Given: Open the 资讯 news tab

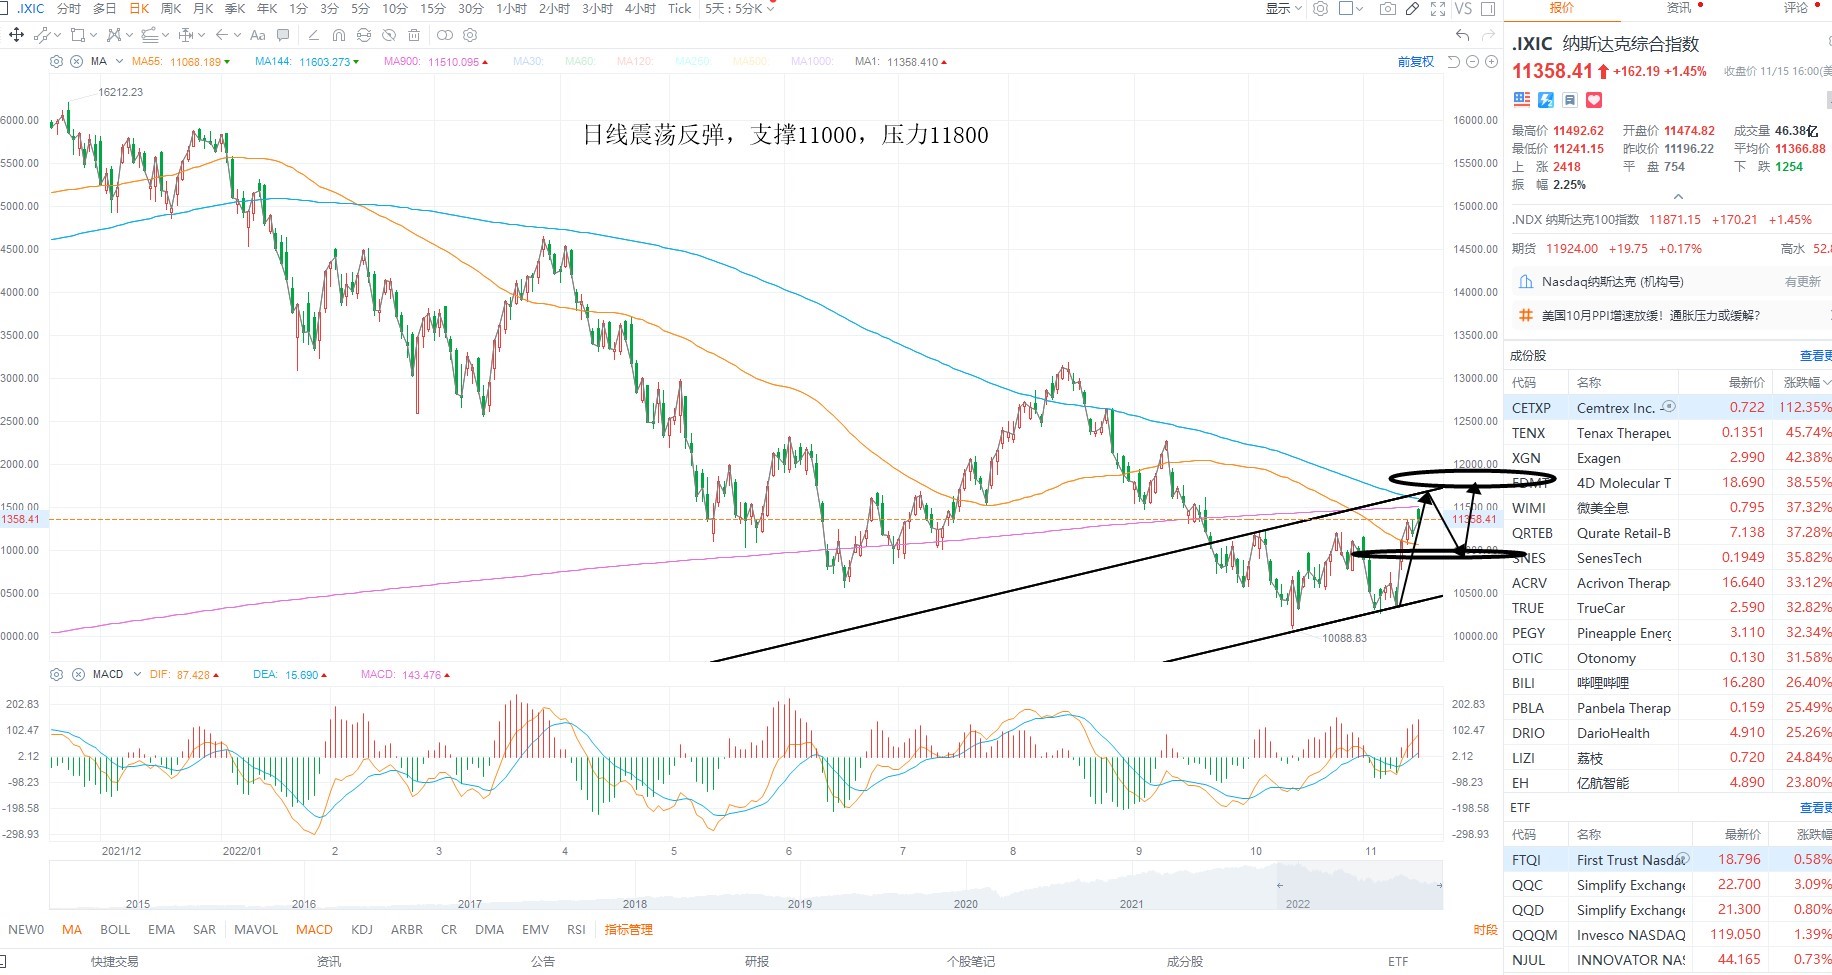Looking at the screenshot, I should pos(1679,8).
